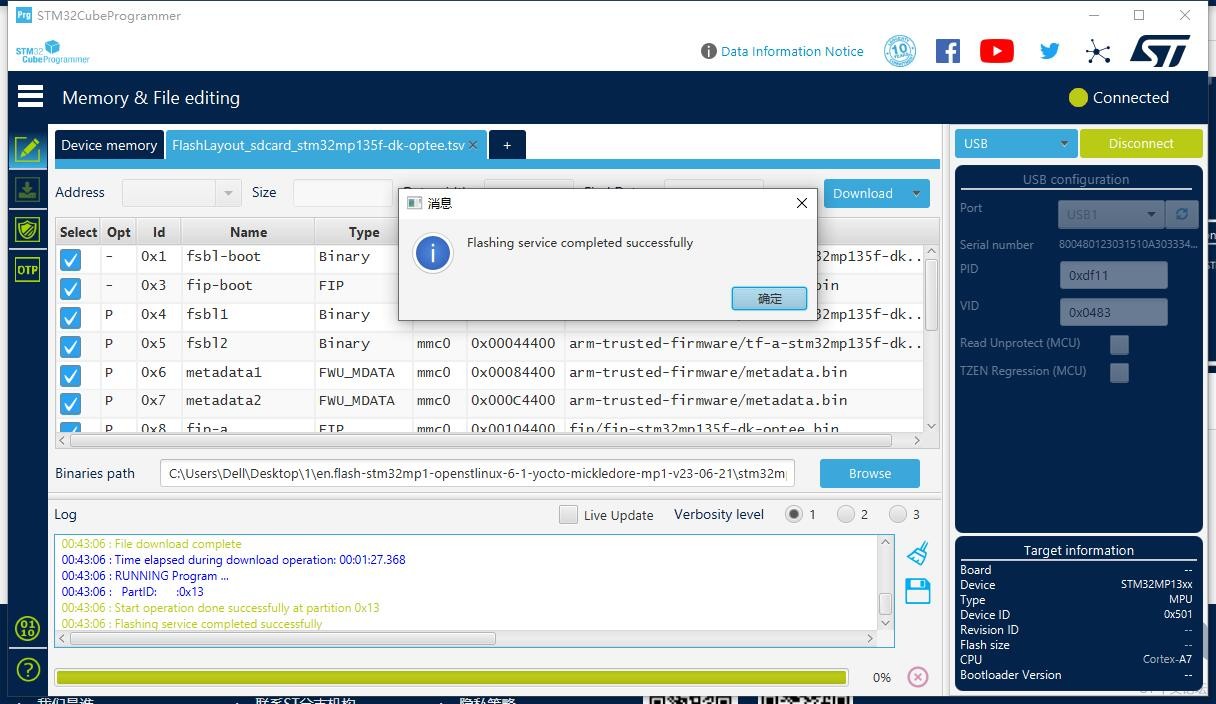Cancel operation with progress bar X icon
The image size is (1216, 704).
(x=917, y=677)
